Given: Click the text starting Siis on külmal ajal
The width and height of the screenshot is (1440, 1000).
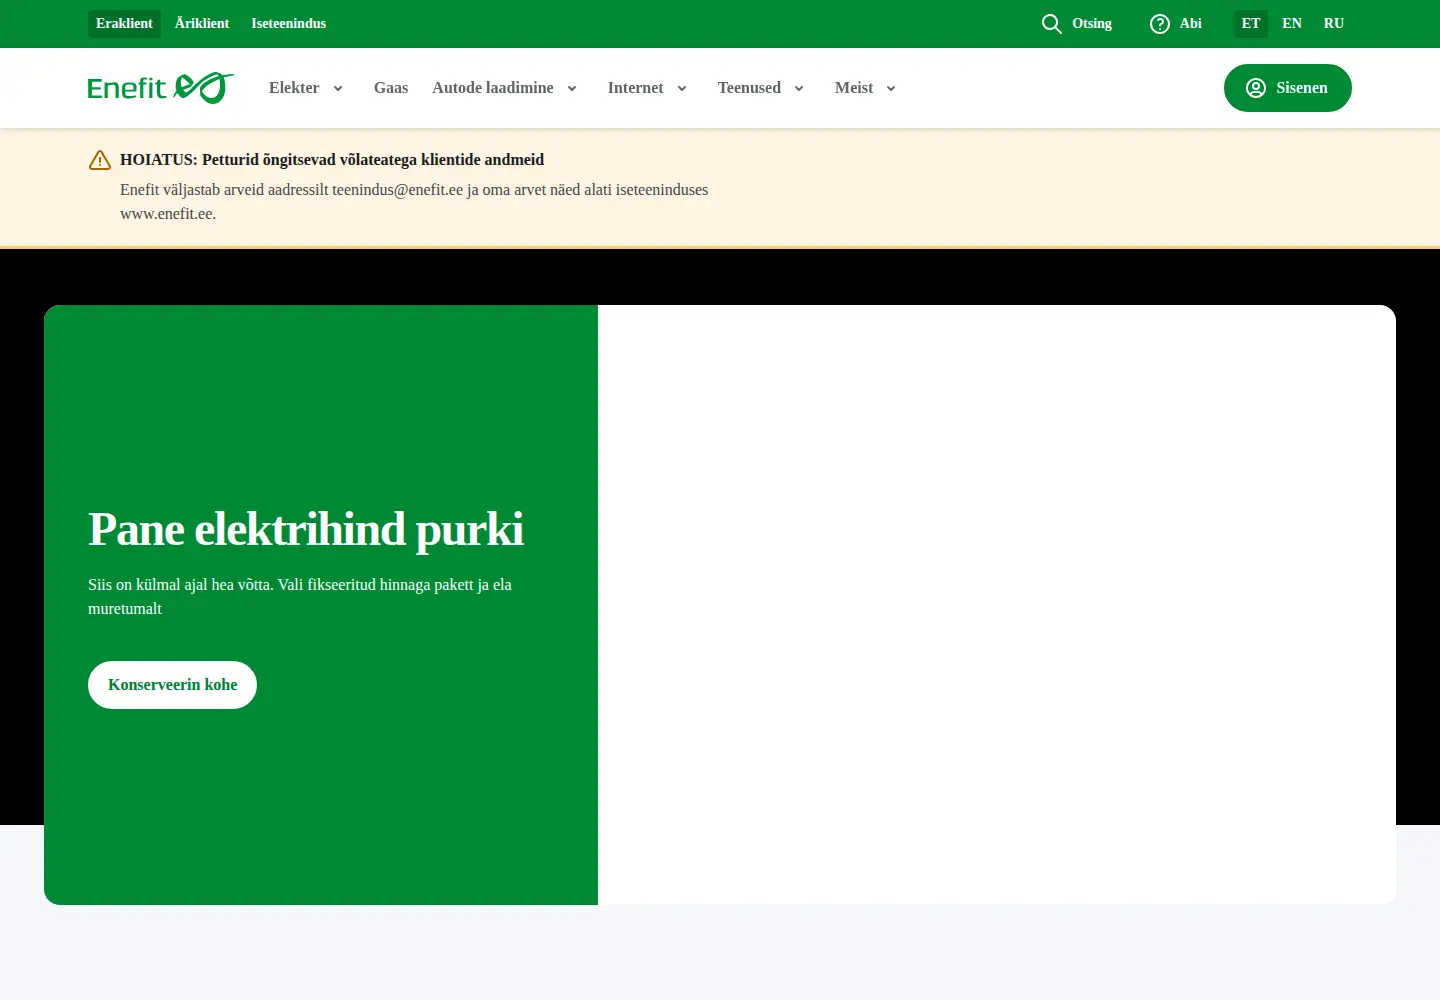Looking at the screenshot, I should [300, 597].
